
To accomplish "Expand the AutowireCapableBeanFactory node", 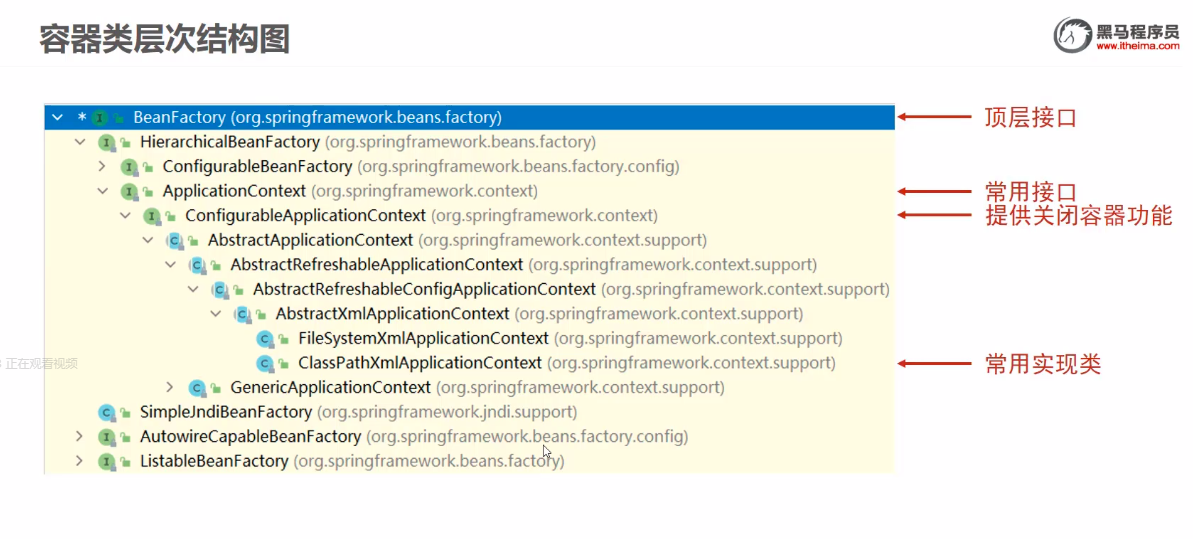I will pyautogui.click(x=80, y=436).
